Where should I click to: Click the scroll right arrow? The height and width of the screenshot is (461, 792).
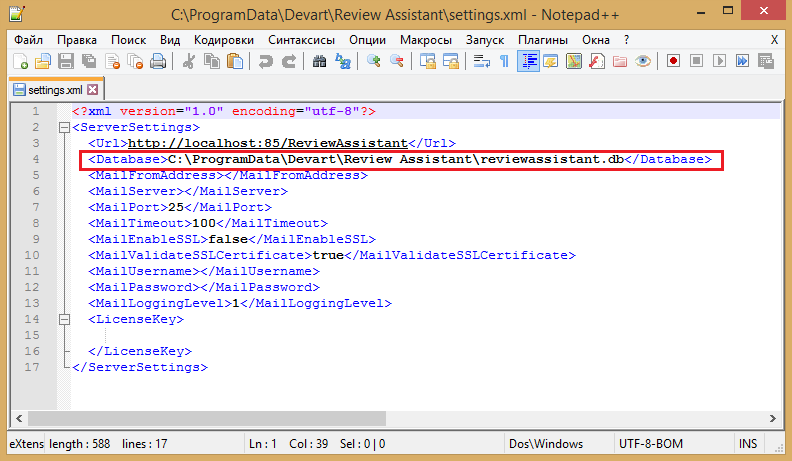[x=772, y=418]
